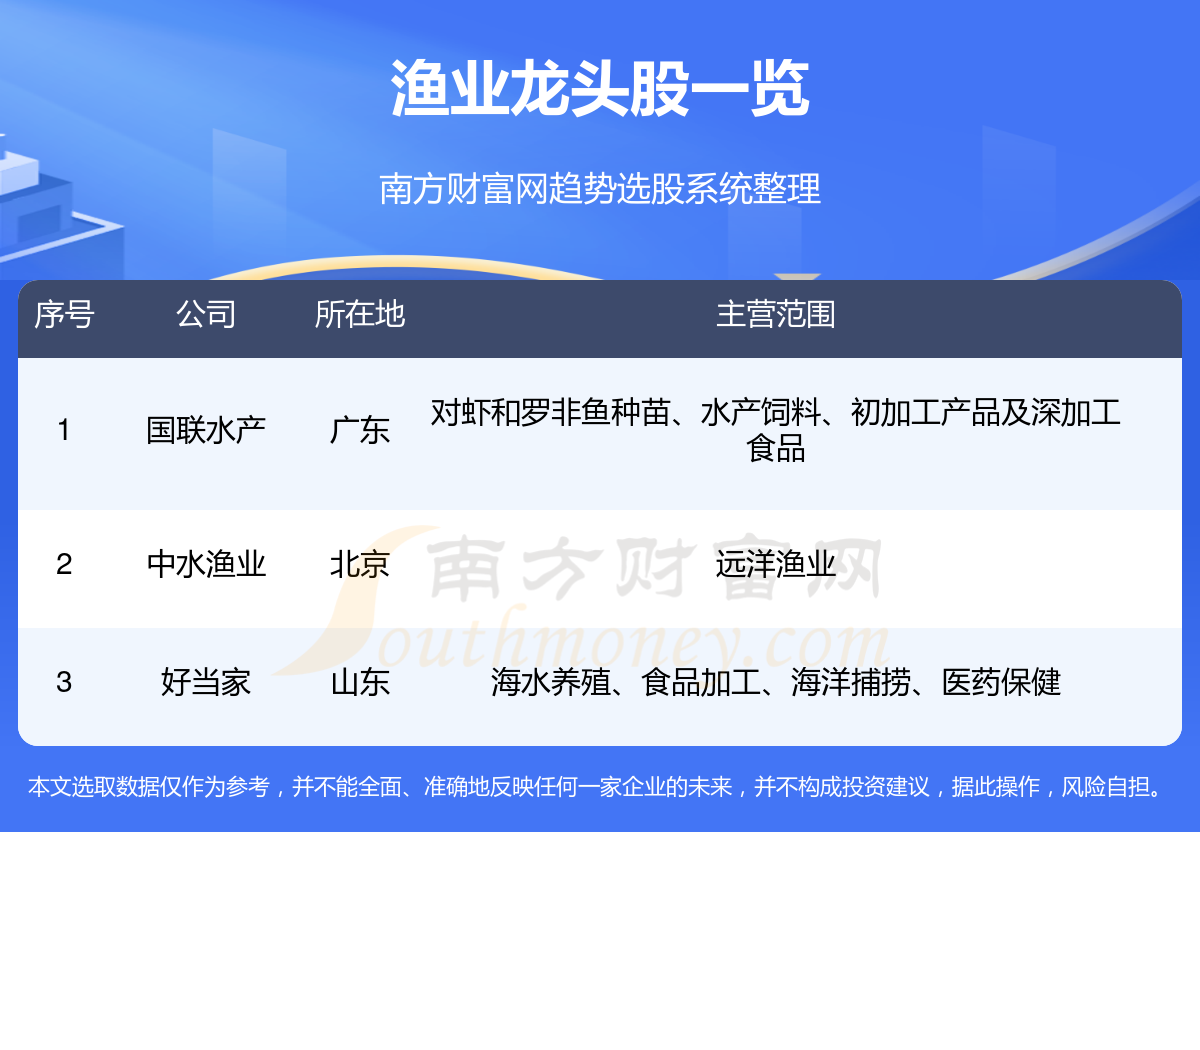Select location cell 山东
Image resolution: width=1200 pixels, height=1050 pixels.
pos(360,682)
